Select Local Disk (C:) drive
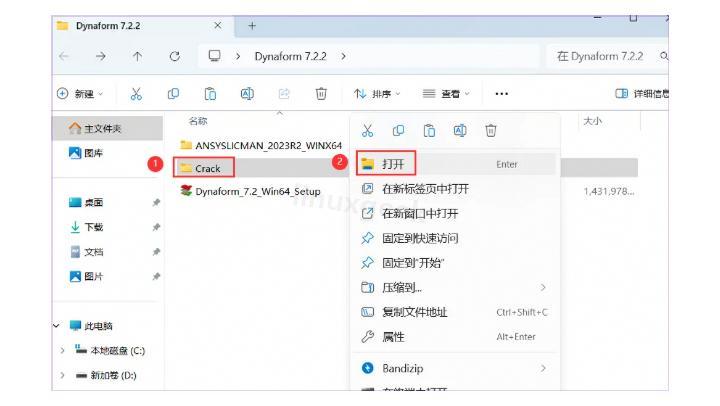The image size is (720, 406). 110,350
